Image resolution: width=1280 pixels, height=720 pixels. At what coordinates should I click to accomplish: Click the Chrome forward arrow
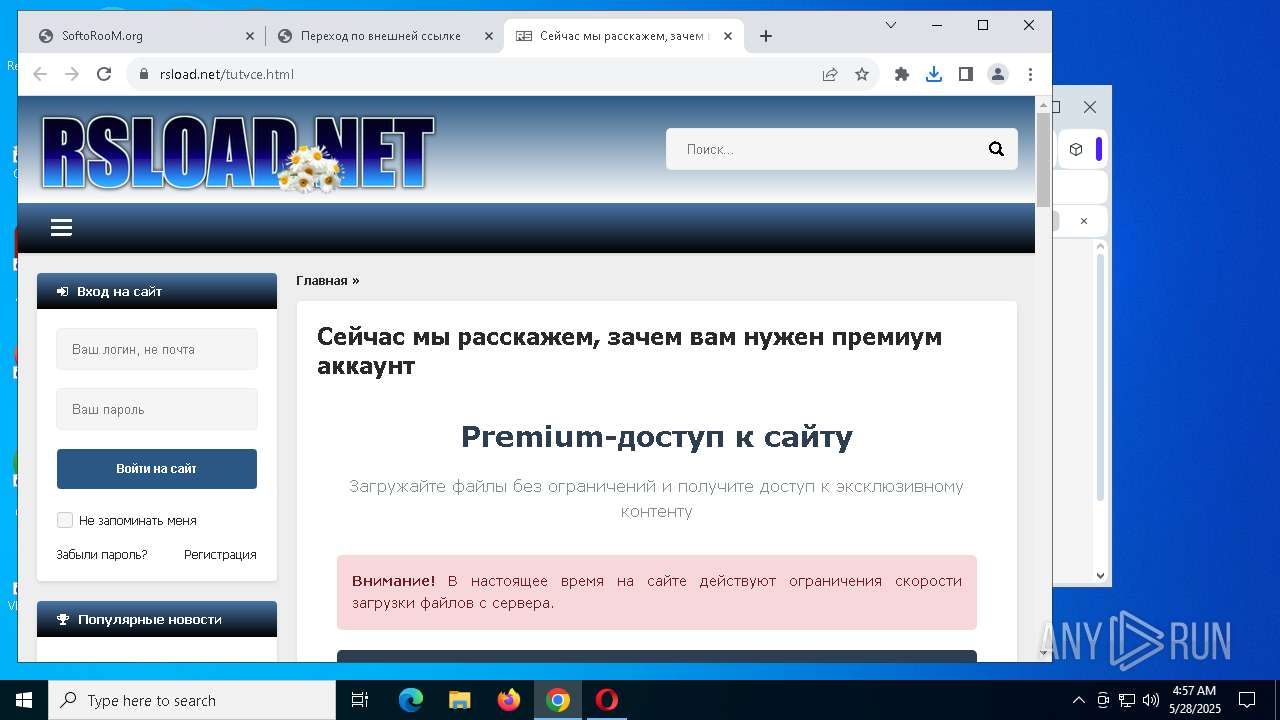[x=72, y=74]
